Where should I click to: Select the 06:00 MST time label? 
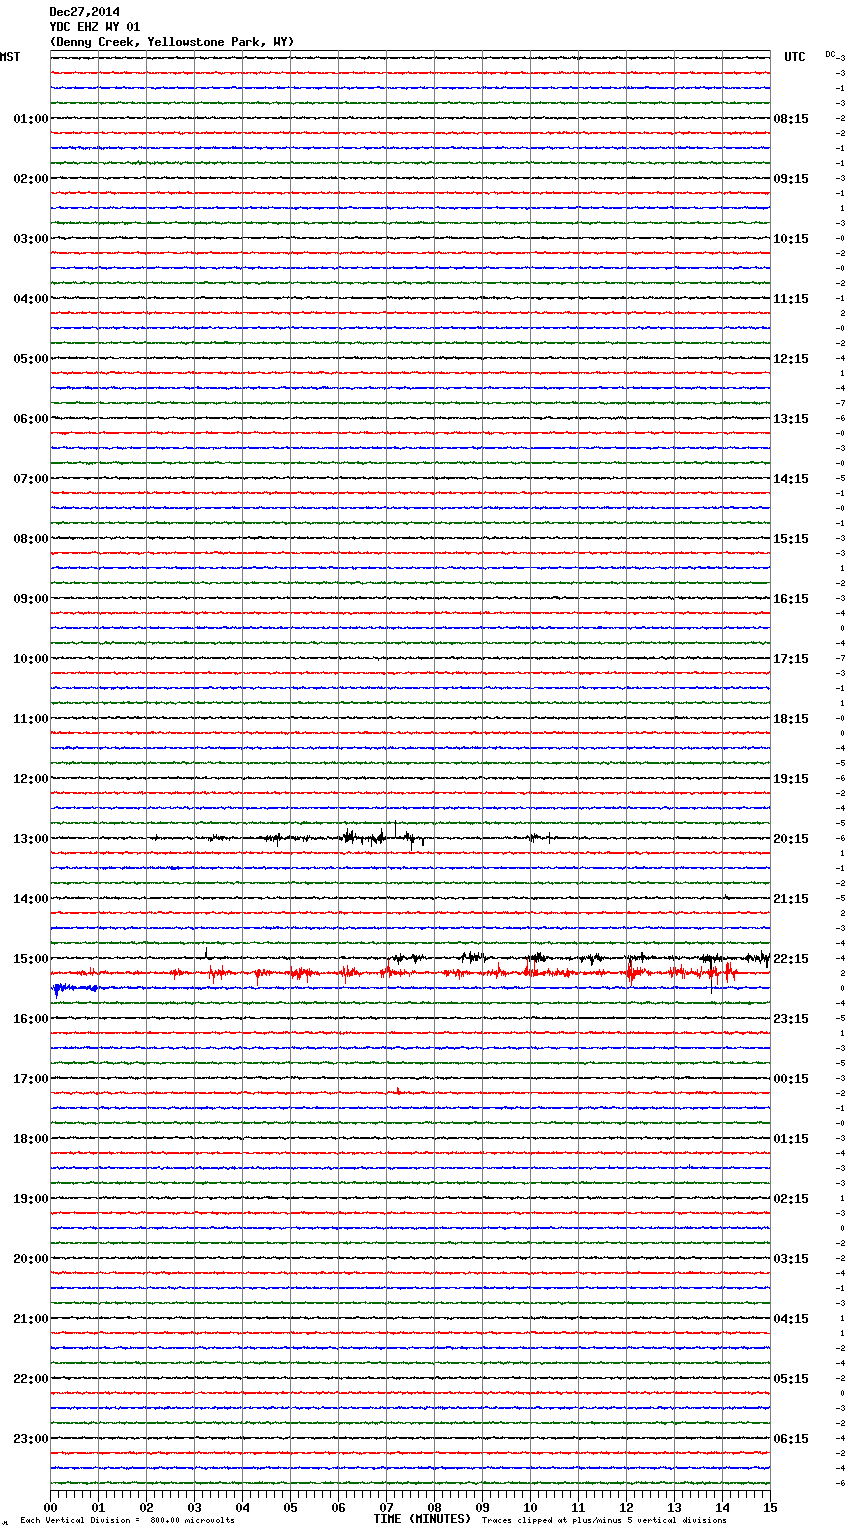click(x=31, y=419)
